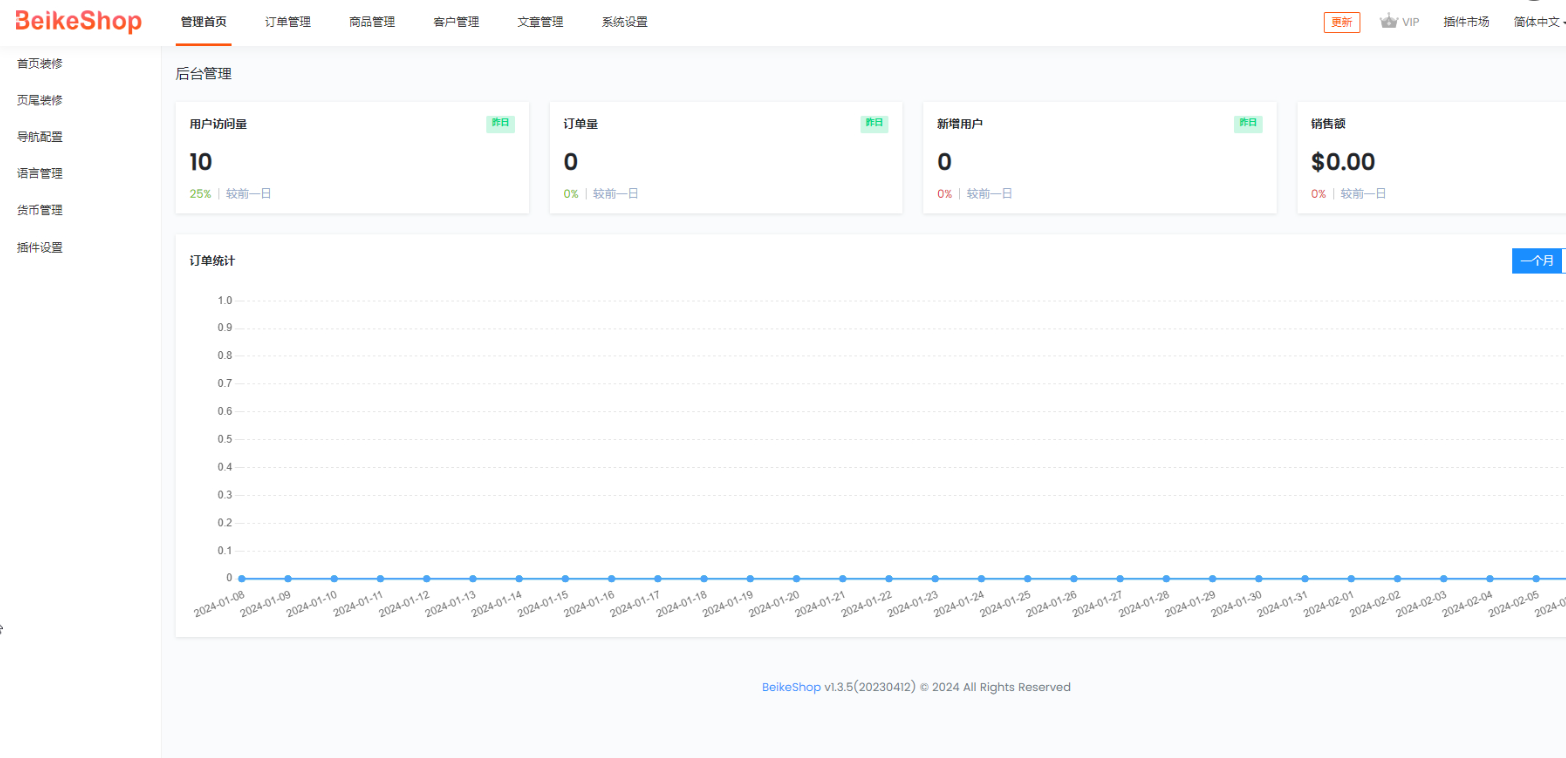
Task: Open 货币管理 in the sidebar
Action: pos(40,210)
